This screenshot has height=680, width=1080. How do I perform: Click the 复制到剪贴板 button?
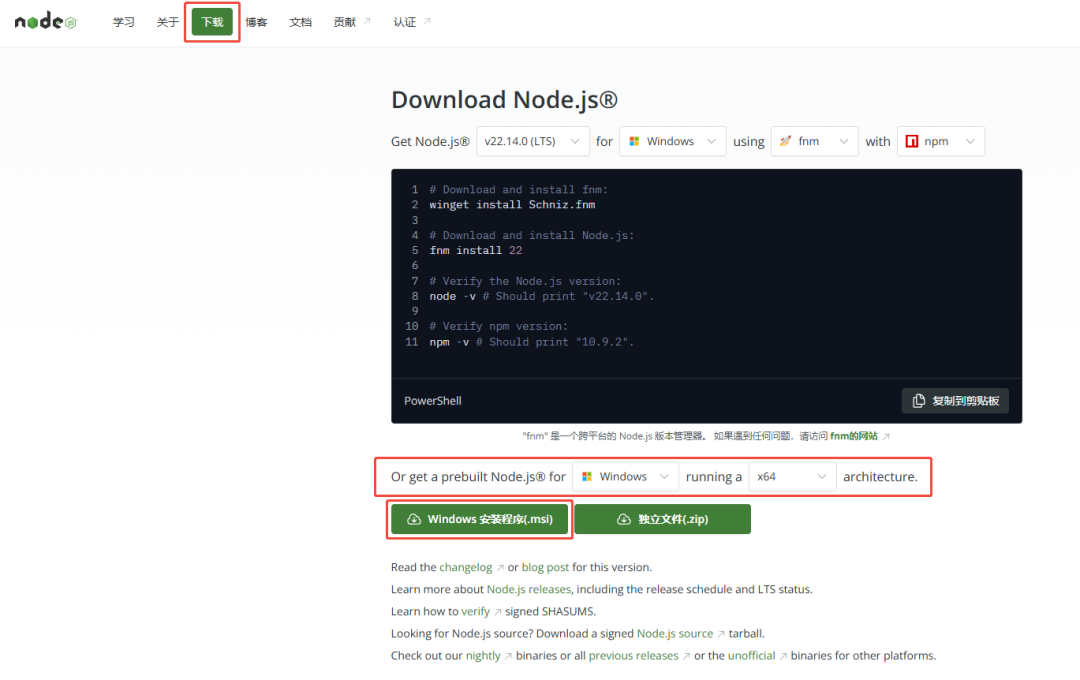click(955, 401)
